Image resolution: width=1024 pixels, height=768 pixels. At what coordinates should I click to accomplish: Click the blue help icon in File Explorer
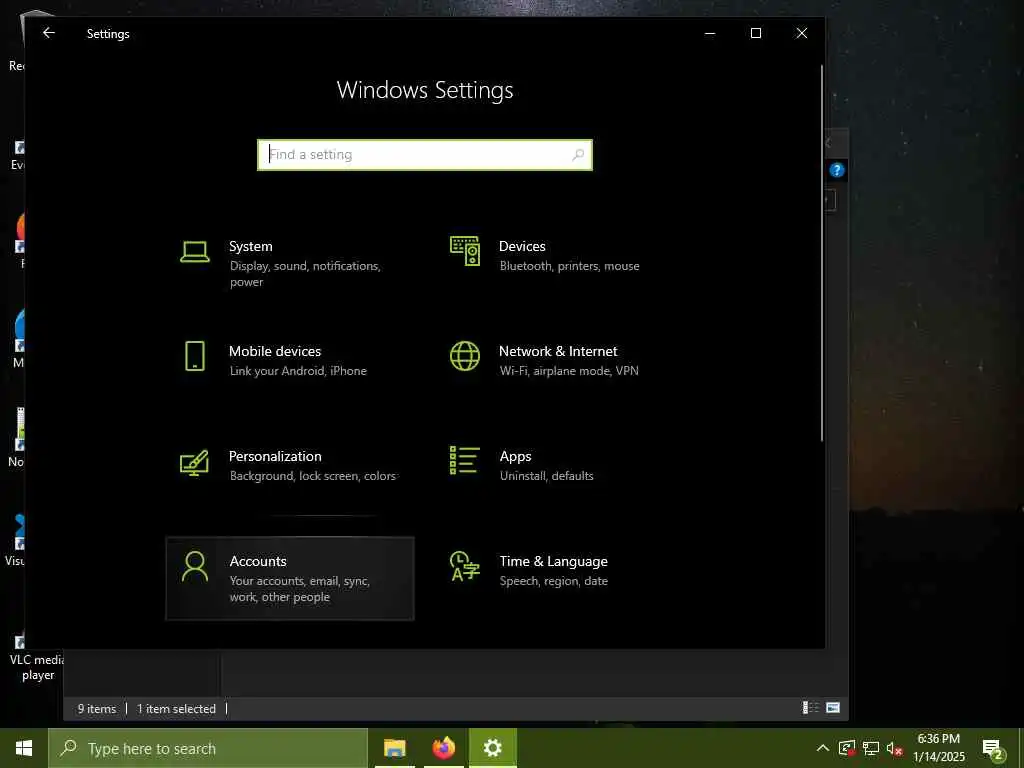pyautogui.click(x=837, y=170)
